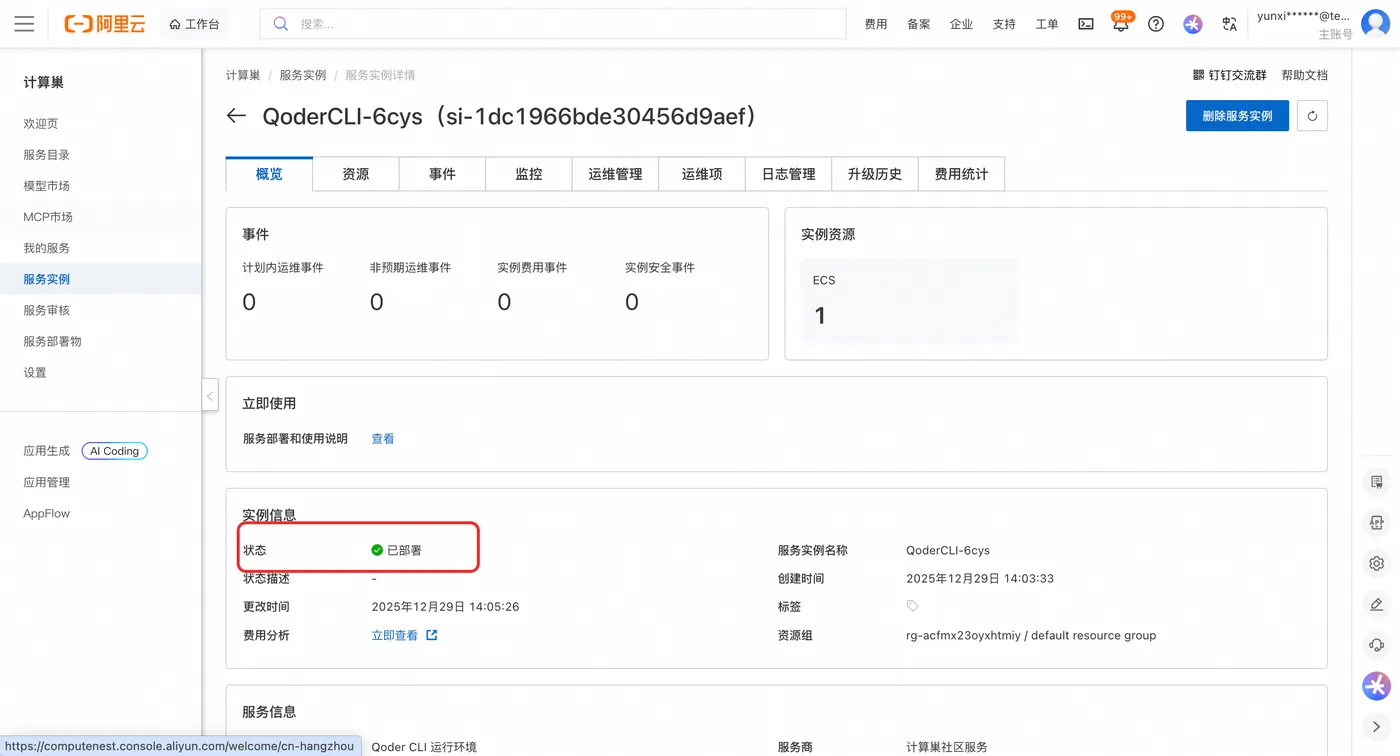Image resolution: width=1400 pixels, height=756 pixels.
Task: Click the search magnifier icon
Action: 281,24
